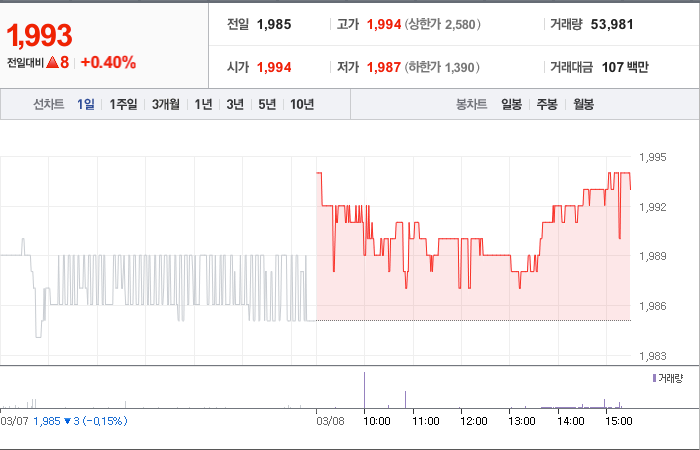Click the +0.40% change percentage

(108, 62)
